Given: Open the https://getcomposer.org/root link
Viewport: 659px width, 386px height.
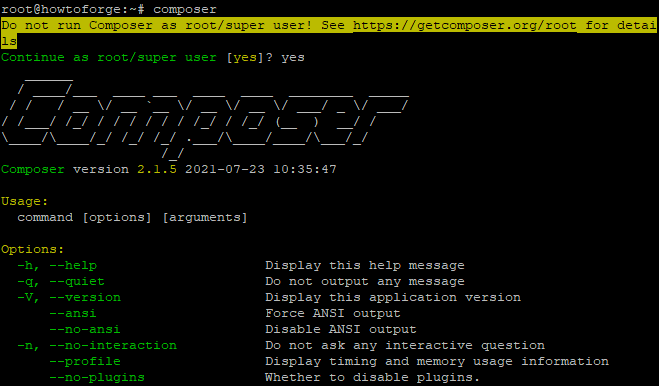Looking at the screenshot, I should click(464, 26).
